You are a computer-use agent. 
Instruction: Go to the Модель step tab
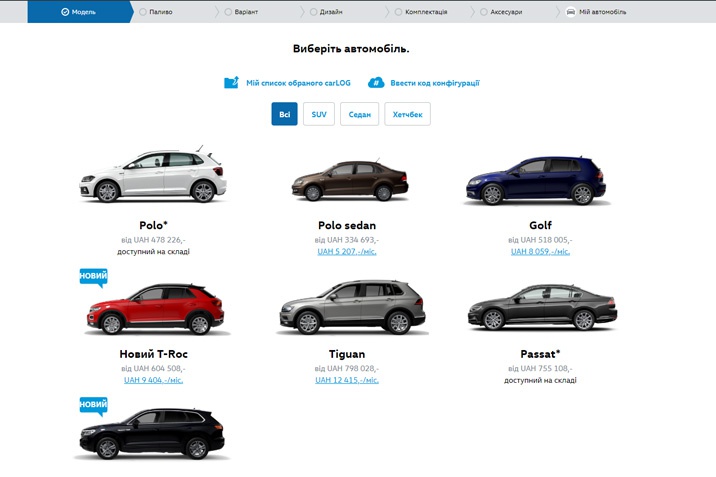(x=80, y=12)
